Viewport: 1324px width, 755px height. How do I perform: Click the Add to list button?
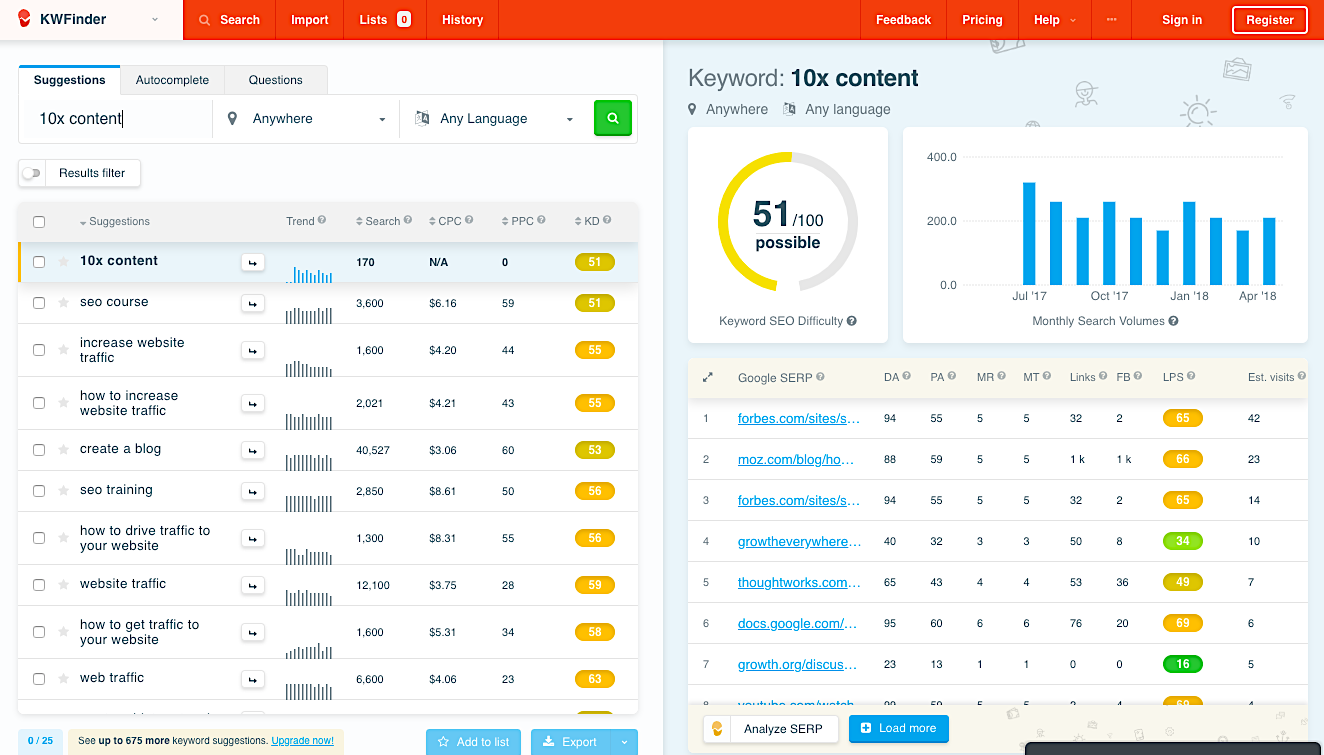pos(473,742)
